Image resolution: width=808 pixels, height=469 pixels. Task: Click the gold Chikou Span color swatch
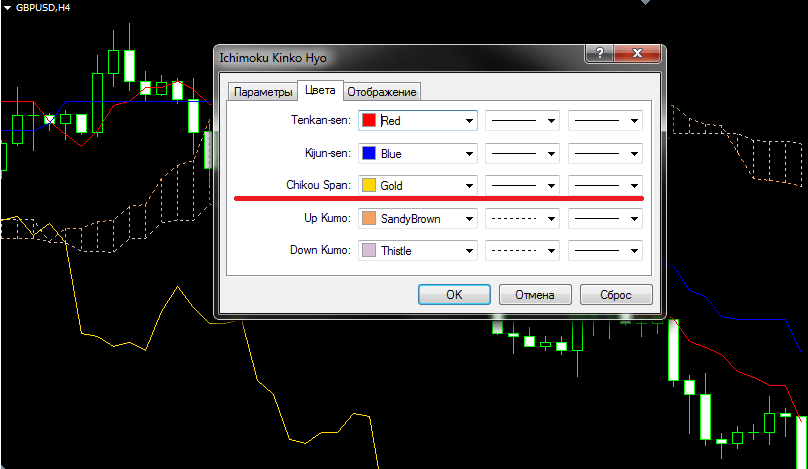pyautogui.click(x=369, y=186)
